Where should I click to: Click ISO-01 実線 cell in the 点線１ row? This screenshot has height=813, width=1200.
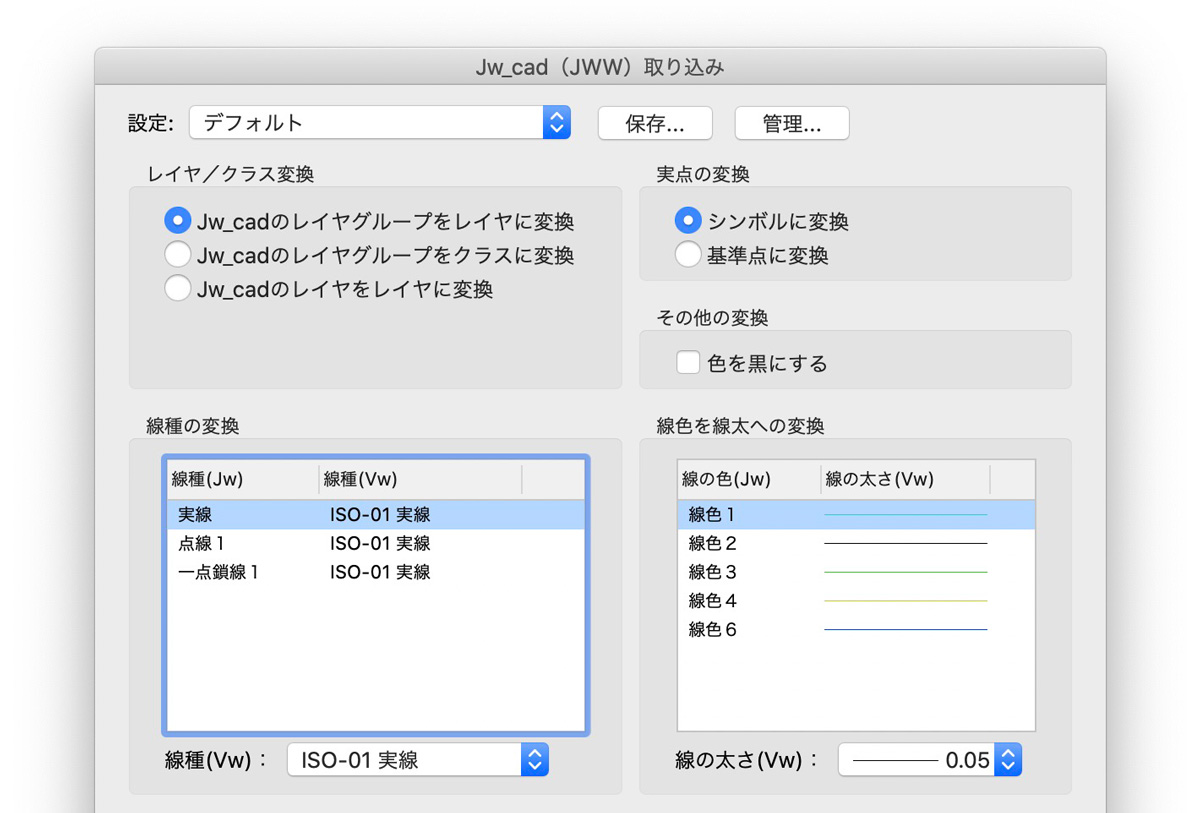(x=380, y=543)
